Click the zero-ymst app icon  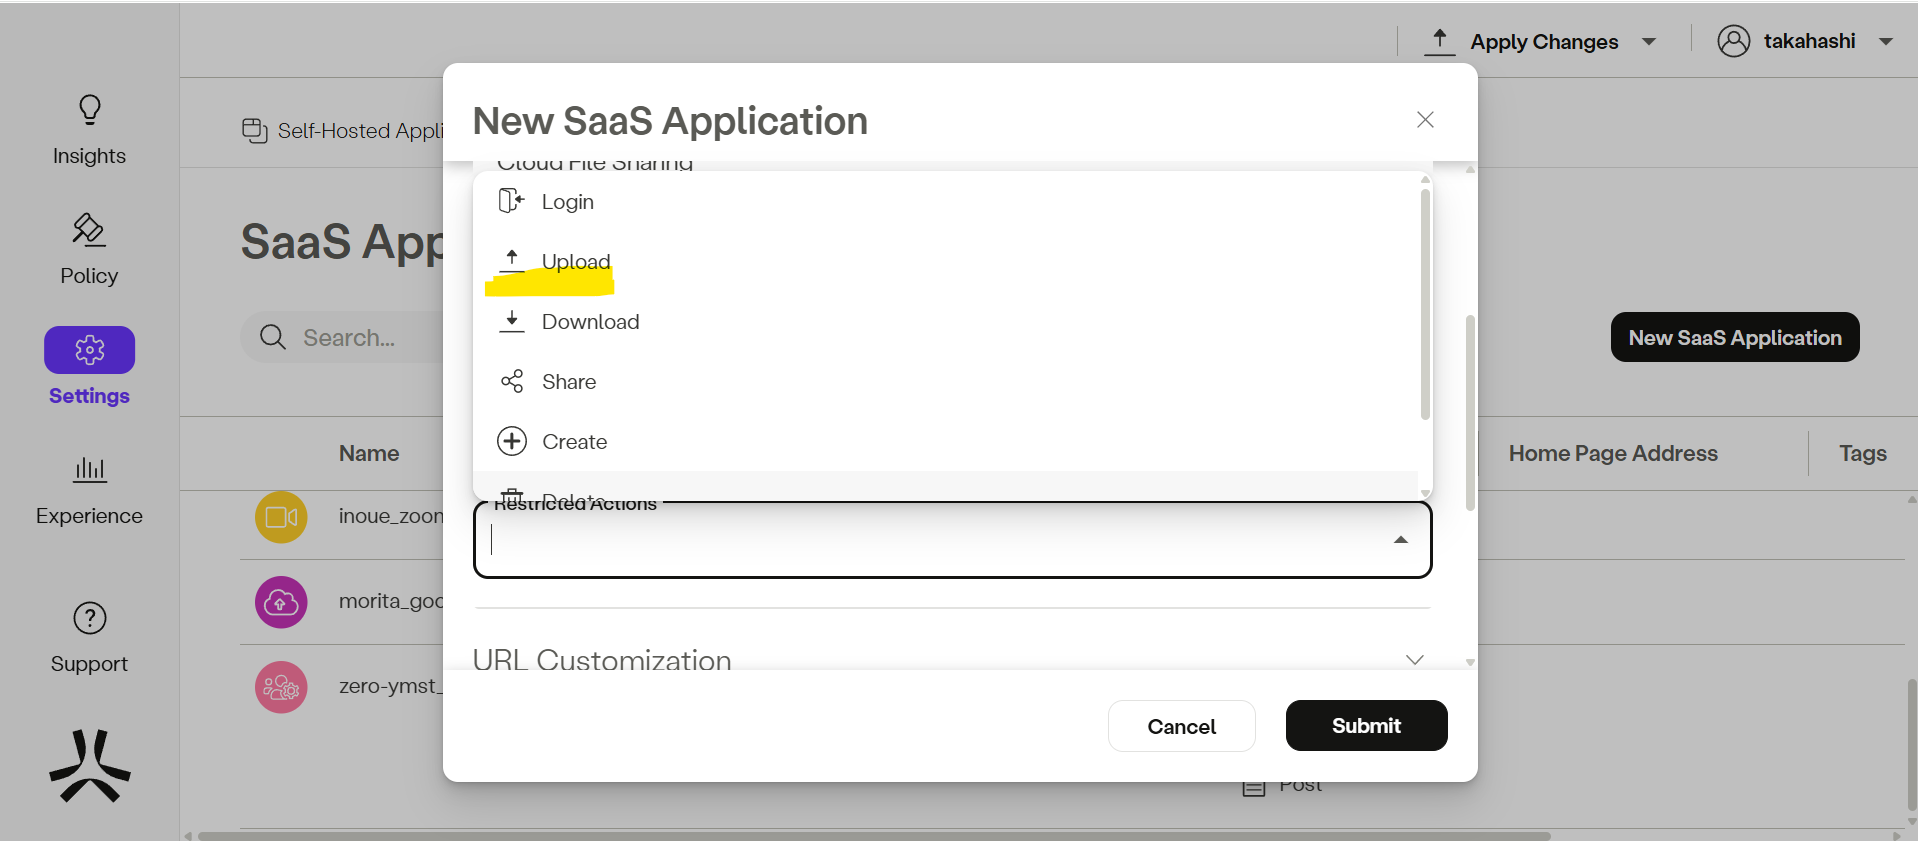click(x=281, y=687)
